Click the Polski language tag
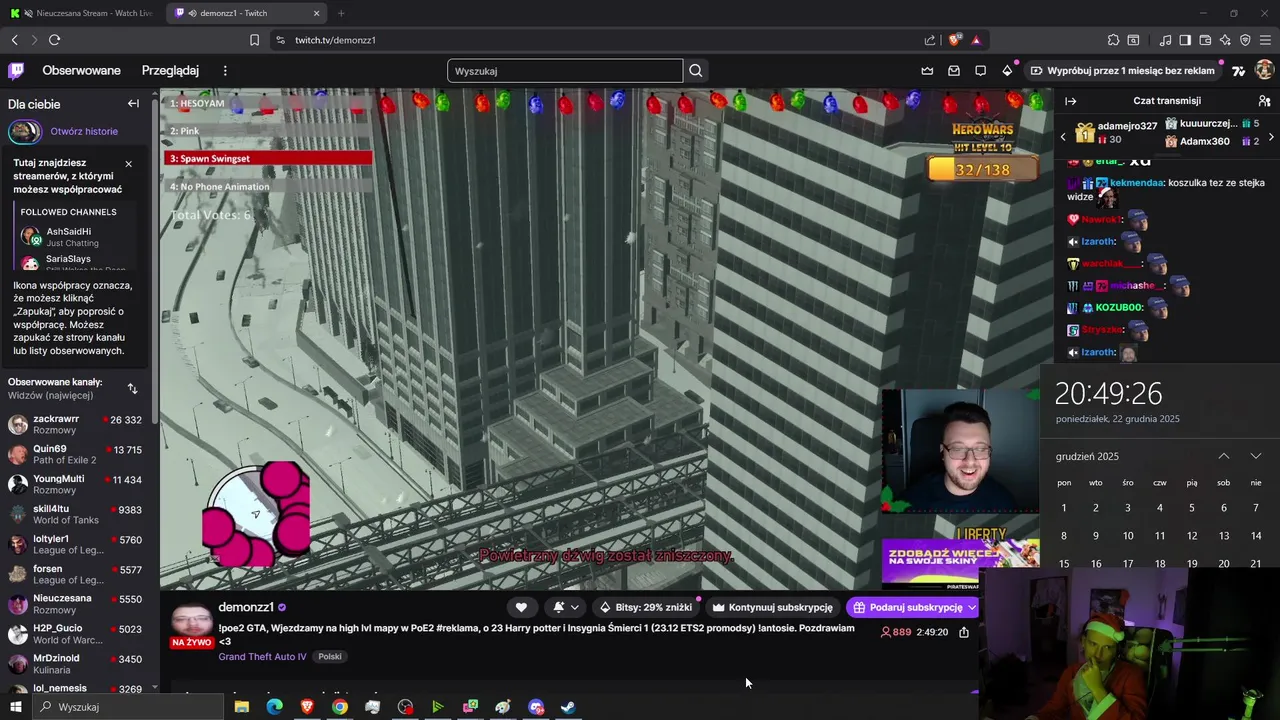 [330, 657]
